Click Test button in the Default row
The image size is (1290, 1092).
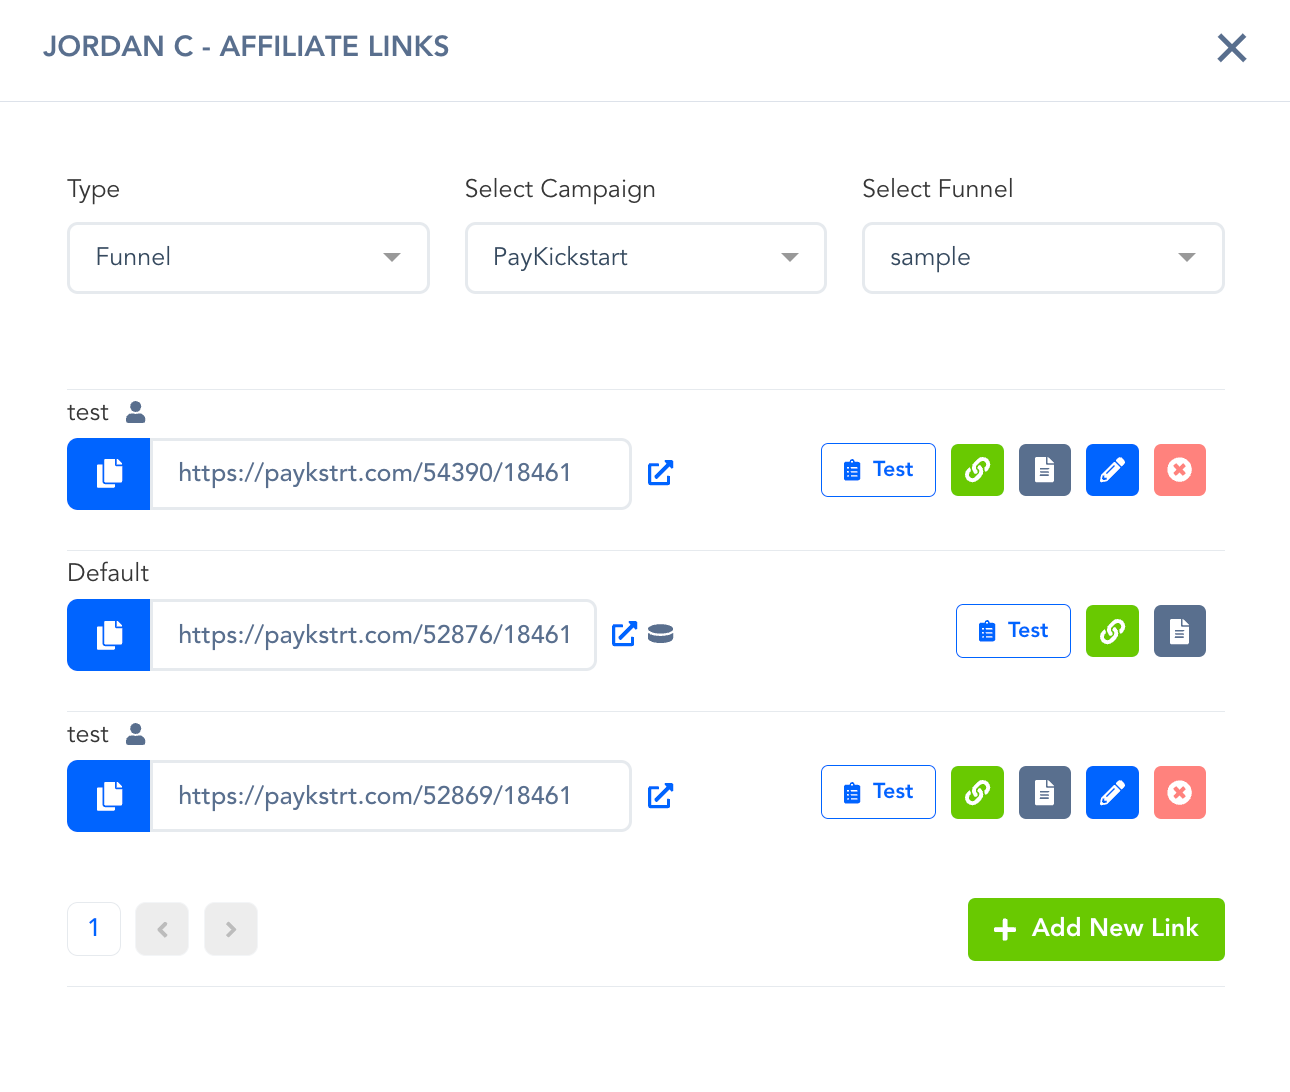click(x=1013, y=631)
